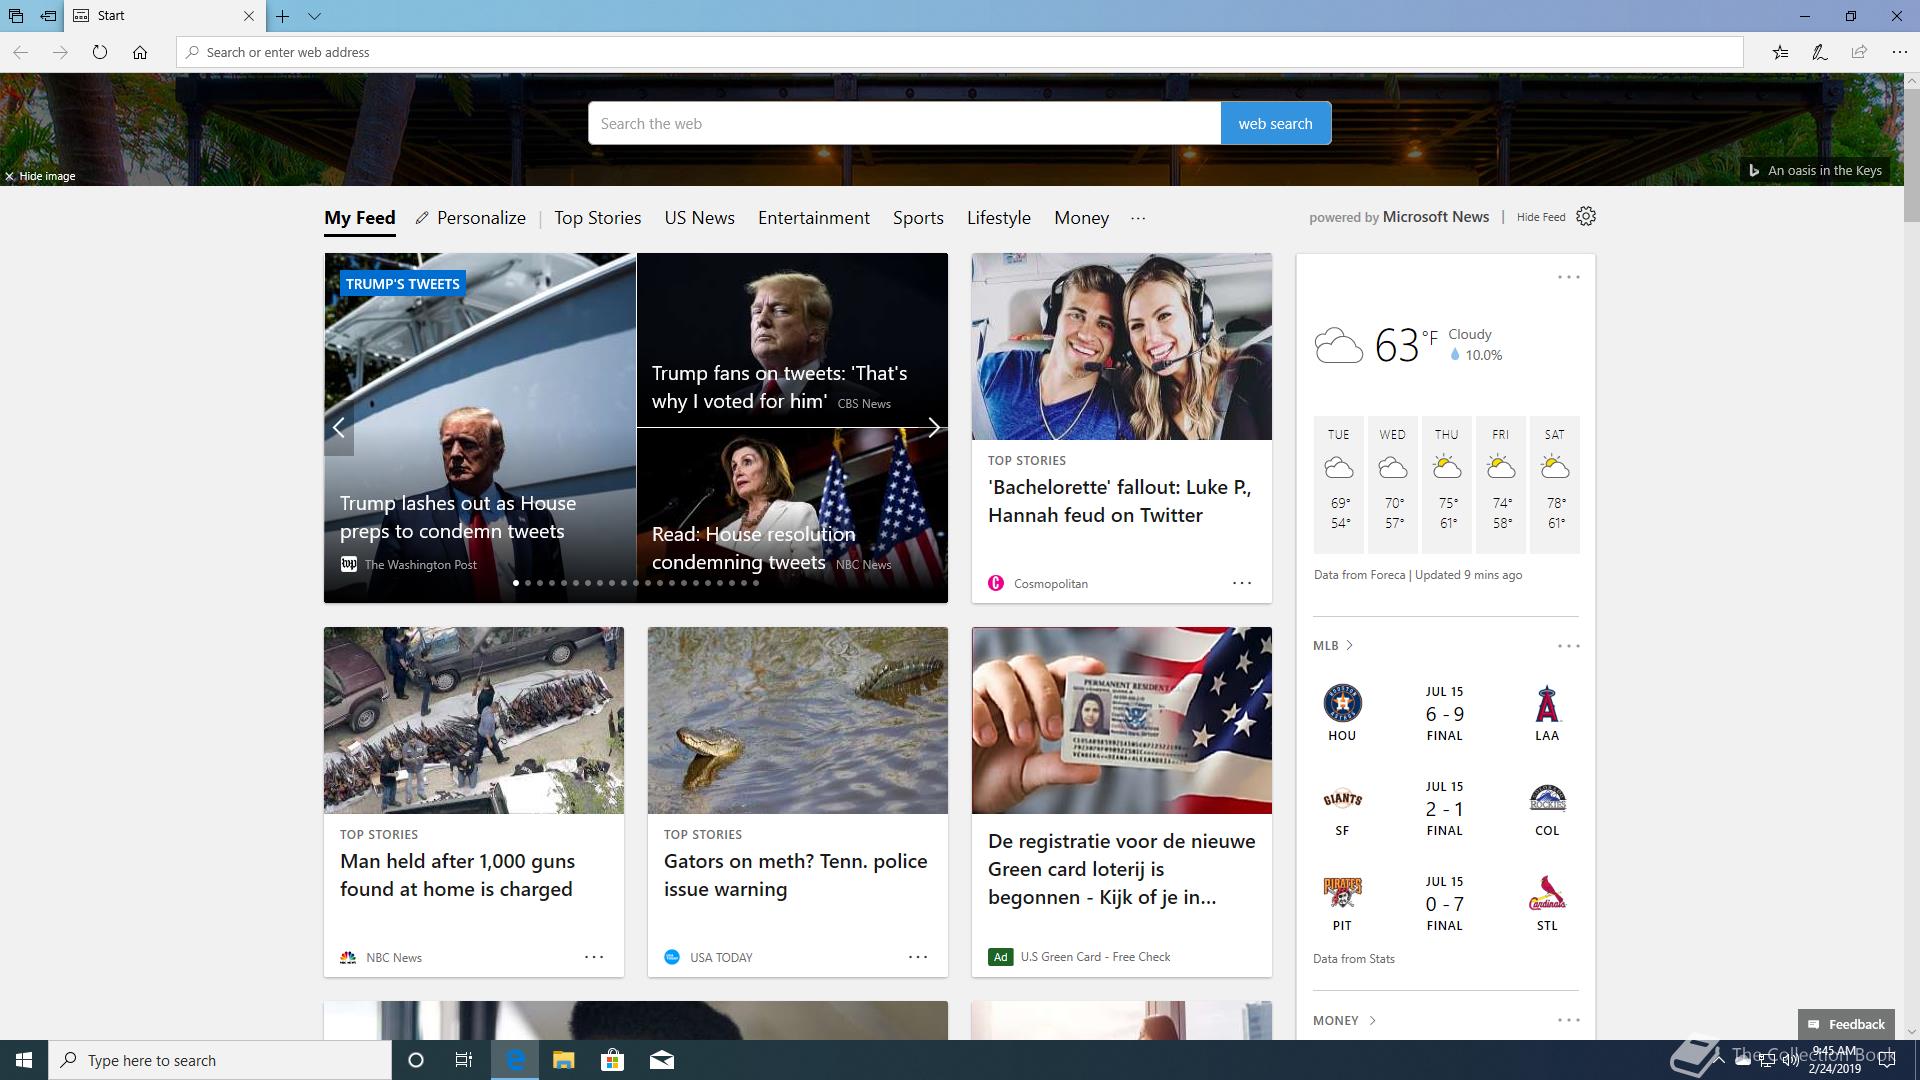Click the web search button

pos(1276,123)
